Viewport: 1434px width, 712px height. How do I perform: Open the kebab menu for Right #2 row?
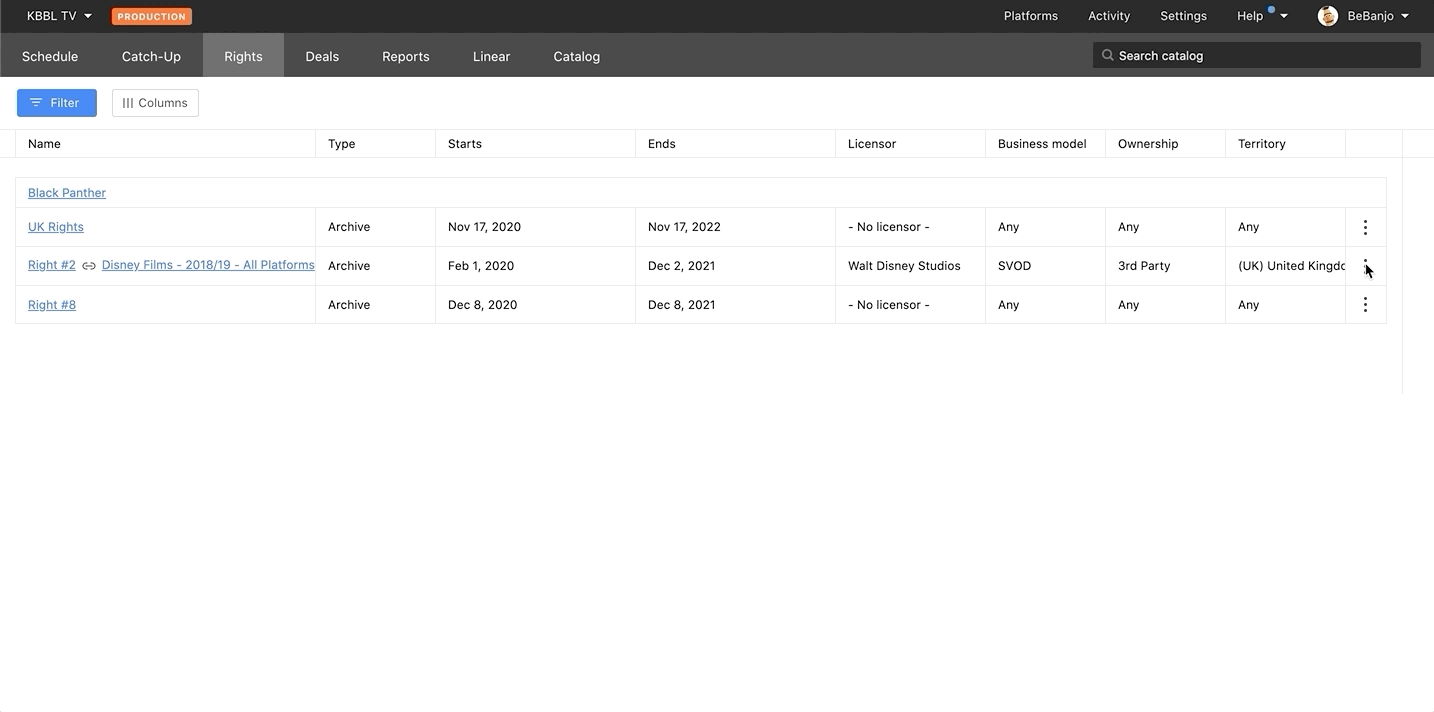[1365, 266]
